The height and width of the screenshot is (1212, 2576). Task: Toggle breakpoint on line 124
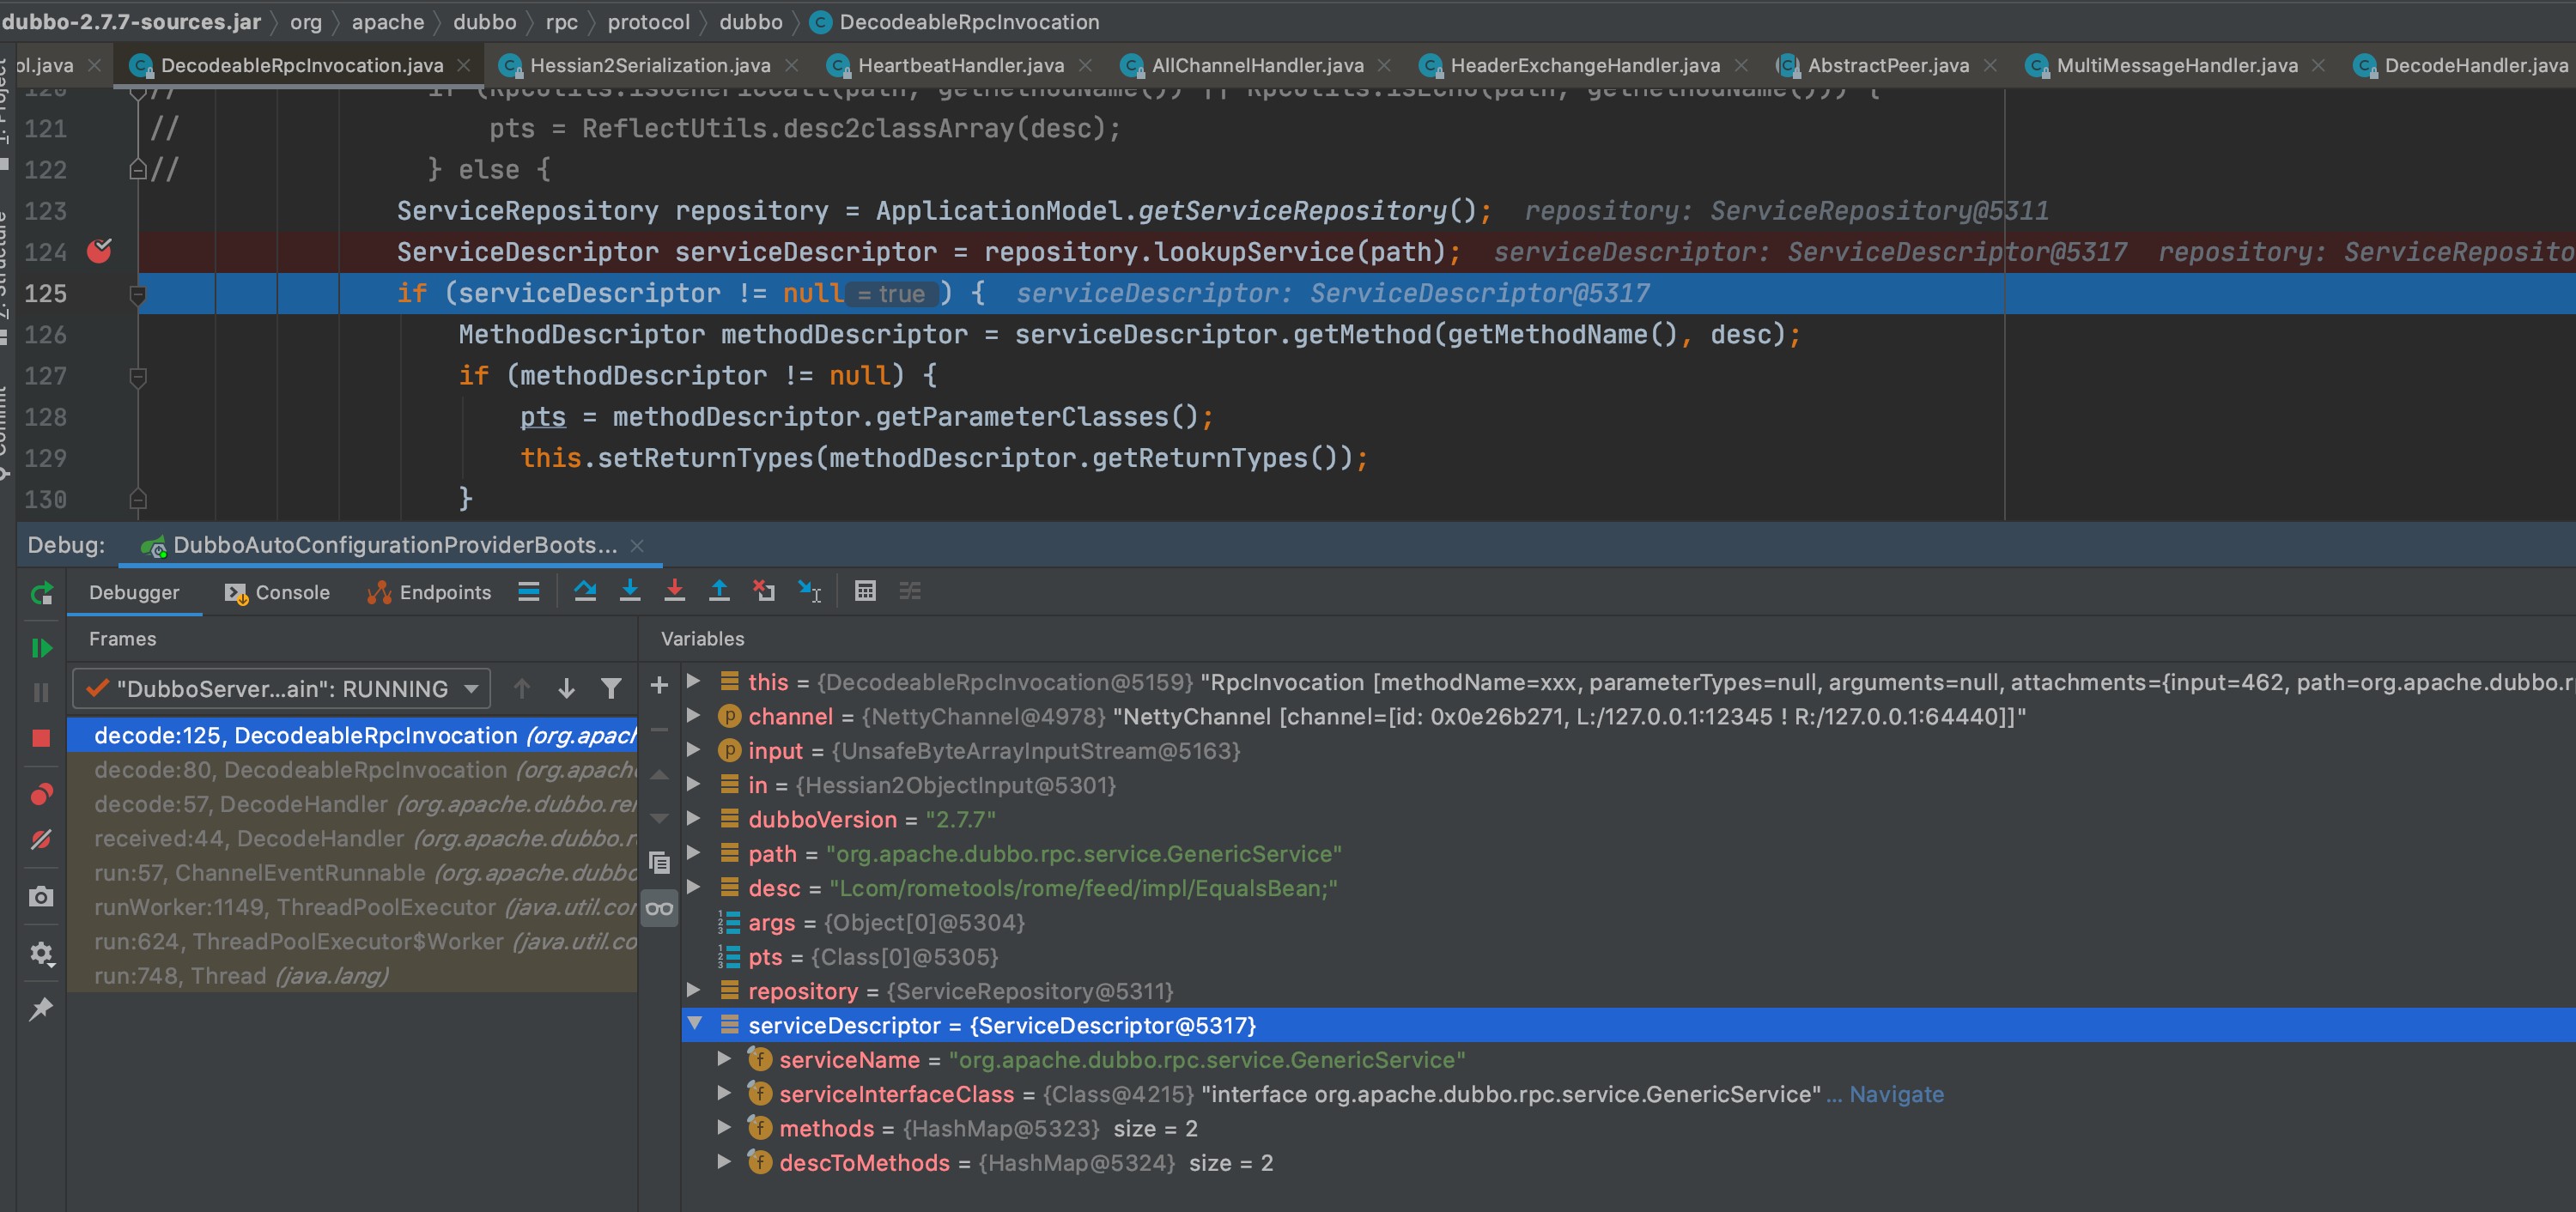click(98, 251)
